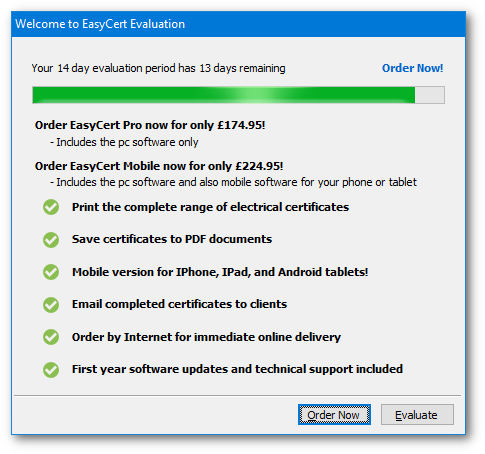Click the green checkmark beside electrical certificates
485x454 pixels.
(x=51, y=207)
